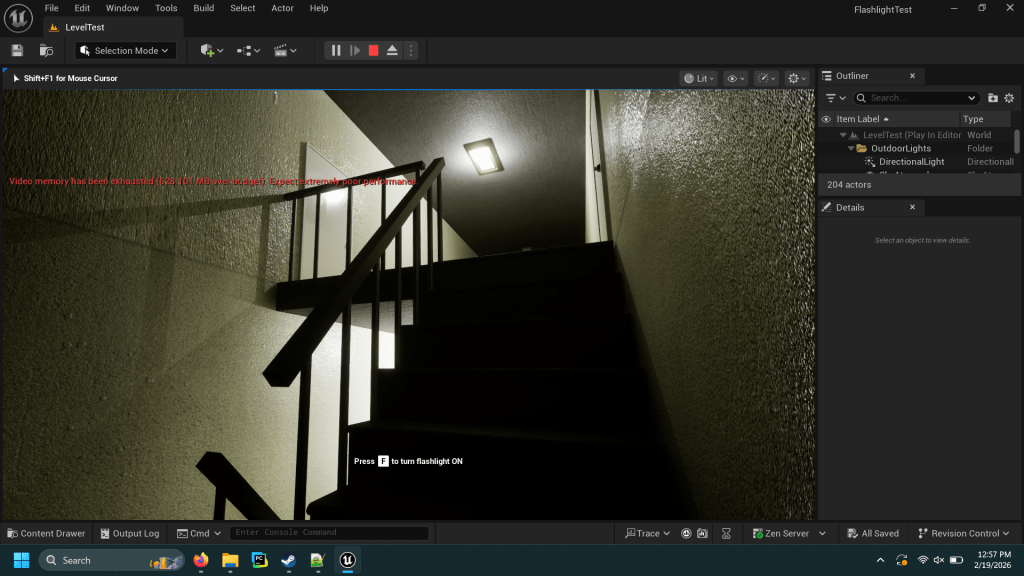Open Steam from the Windows taskbar
Viewport: 1024px width, 576px height.
click(x=288, y=560)
